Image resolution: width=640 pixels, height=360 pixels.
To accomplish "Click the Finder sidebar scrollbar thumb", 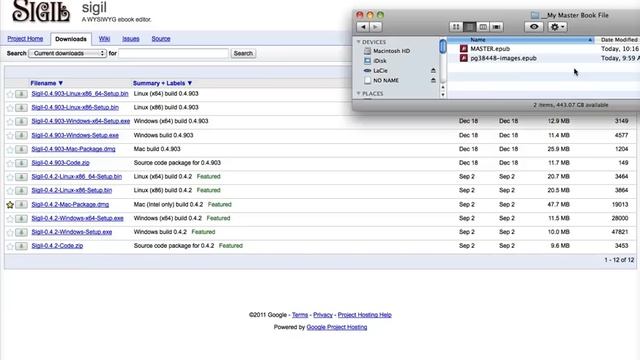I will tap(443, 47).
